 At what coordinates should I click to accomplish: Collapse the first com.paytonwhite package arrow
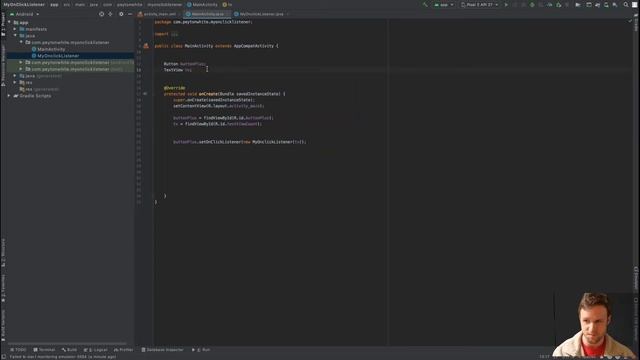click(x=21, y=42)
